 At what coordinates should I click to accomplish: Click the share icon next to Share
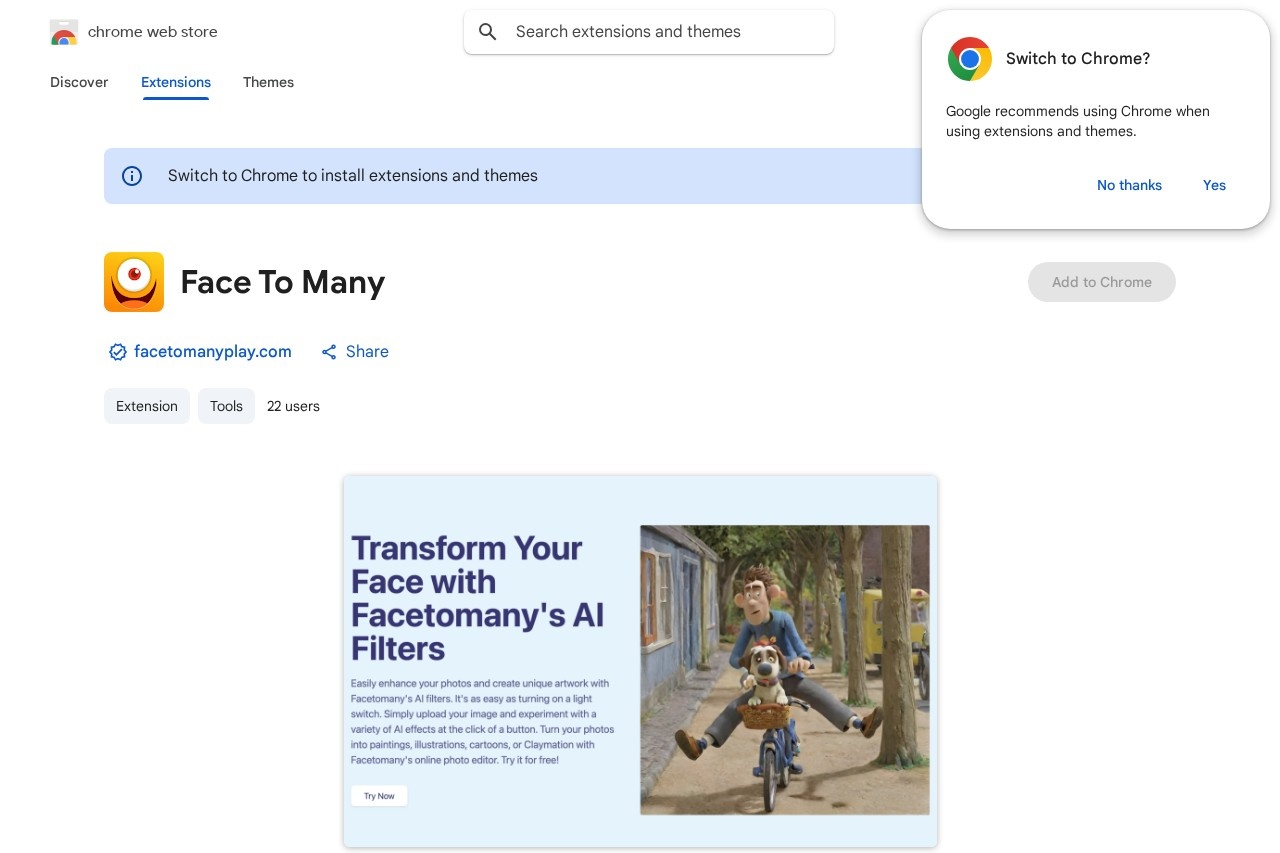click(x=329, y=352)
